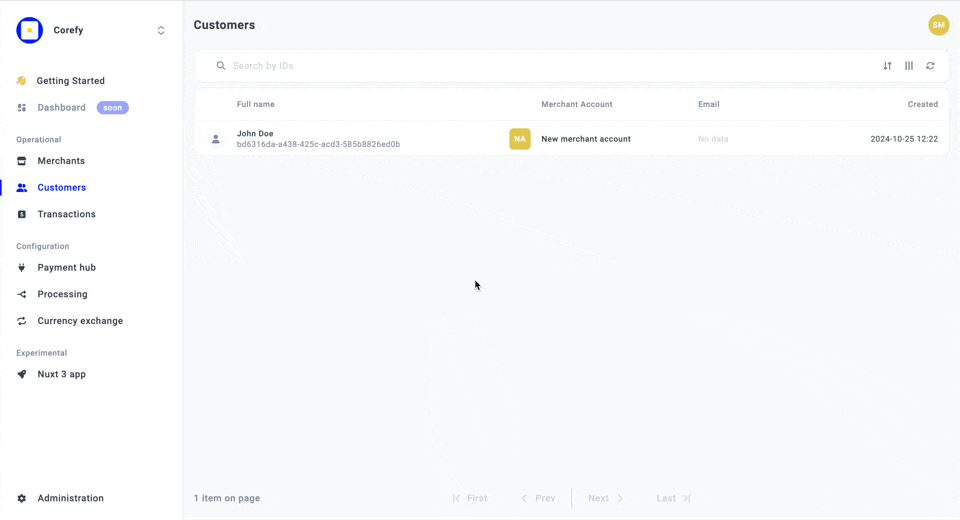Click the Email column header
This screenshot has width=960, height=520.
(708, 104)
